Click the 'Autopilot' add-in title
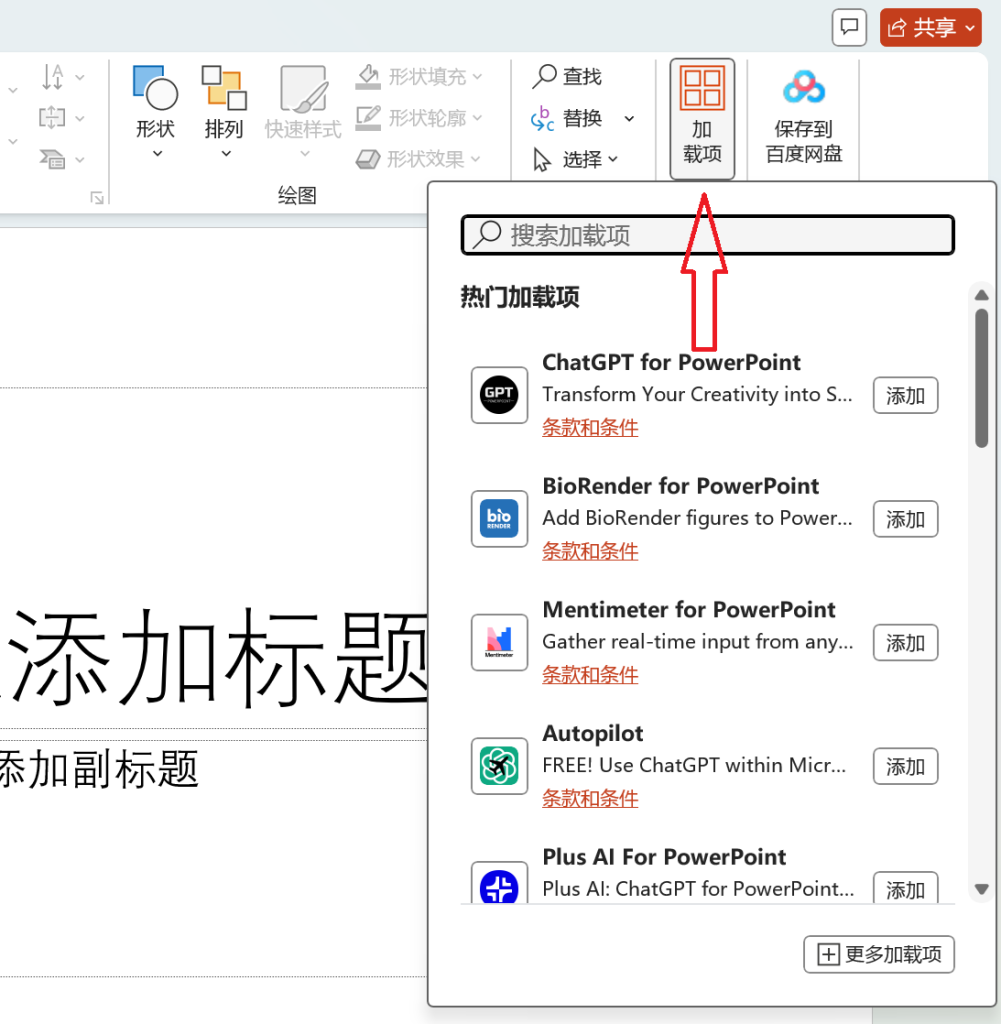 [x=593, y=733]
